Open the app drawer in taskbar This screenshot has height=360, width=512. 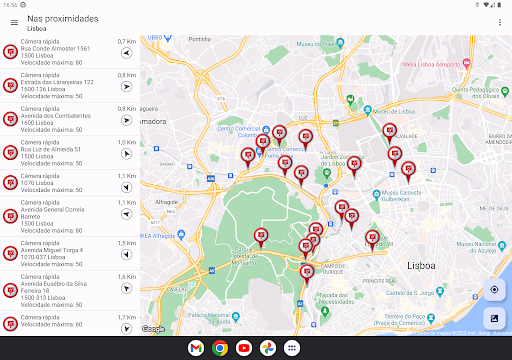(x=292, y=348)
